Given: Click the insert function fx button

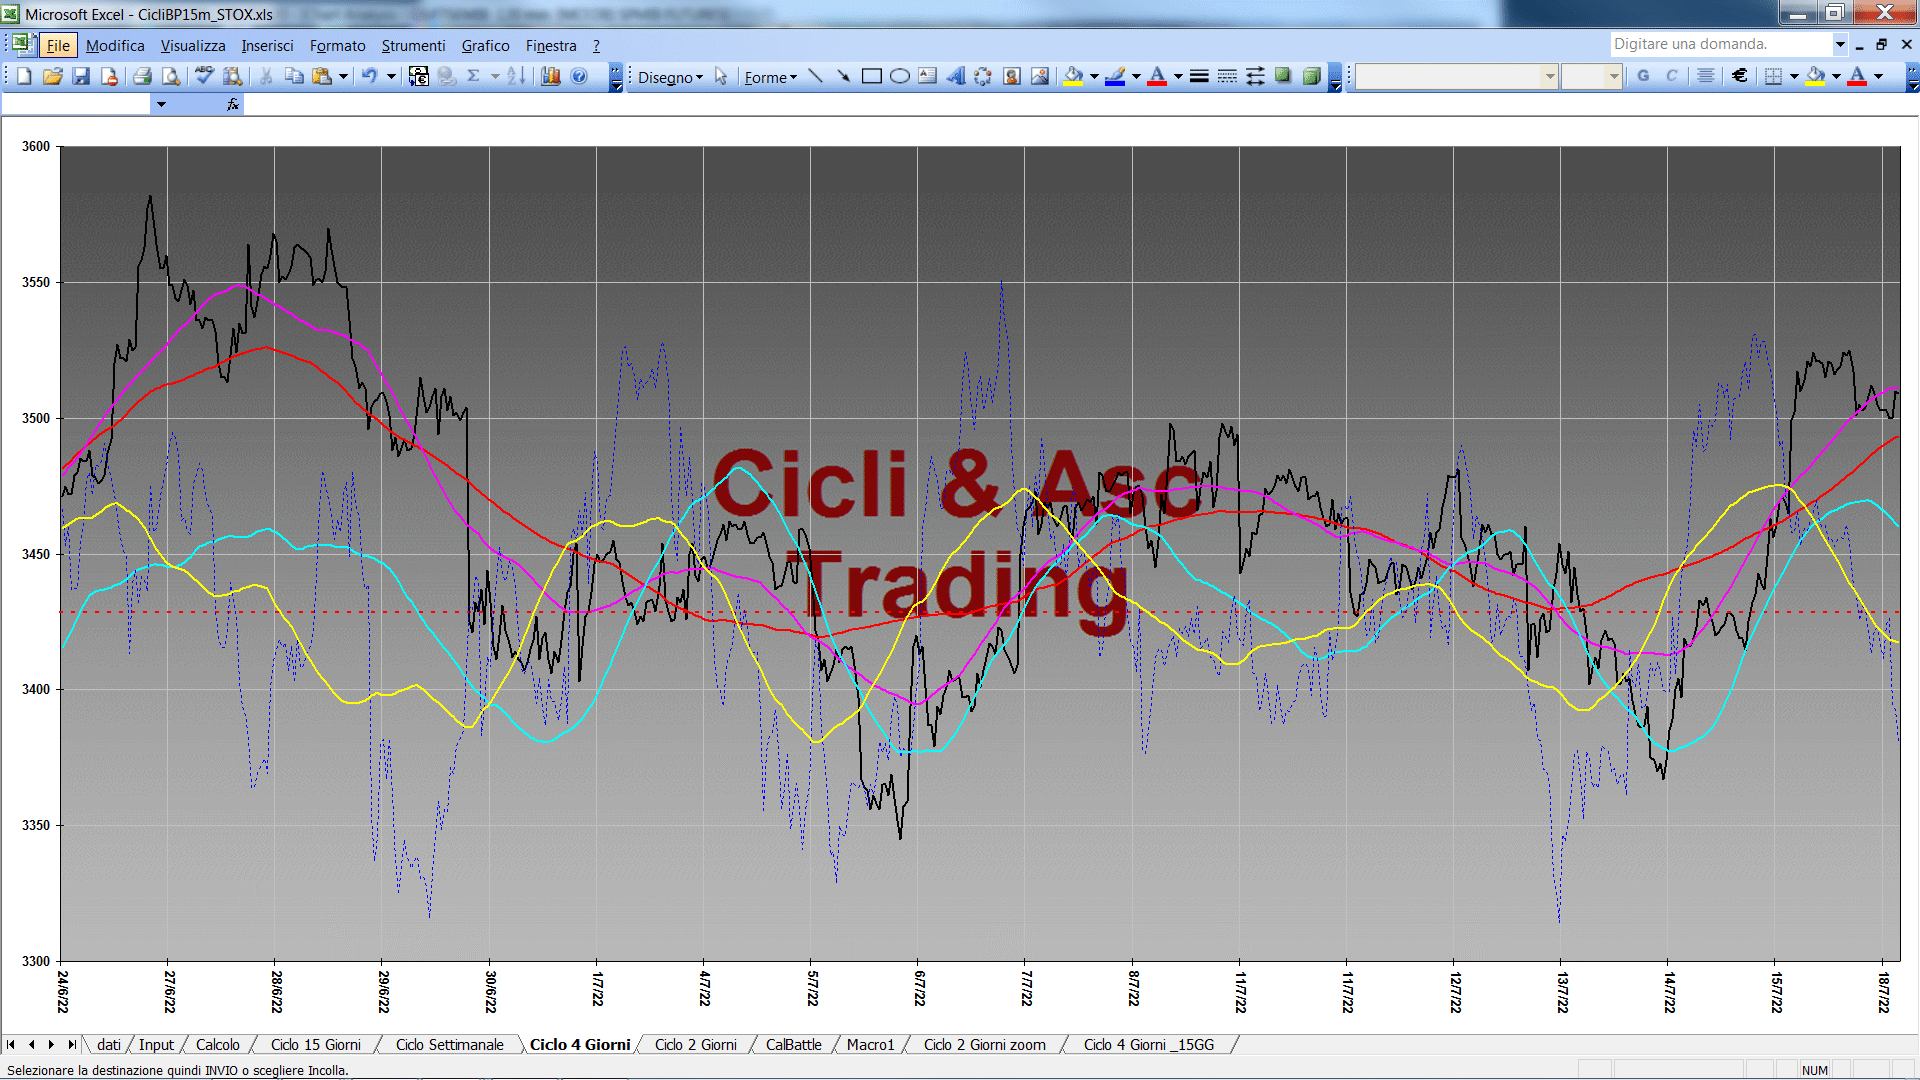Looking at the screenshot, I should [233, 104].
